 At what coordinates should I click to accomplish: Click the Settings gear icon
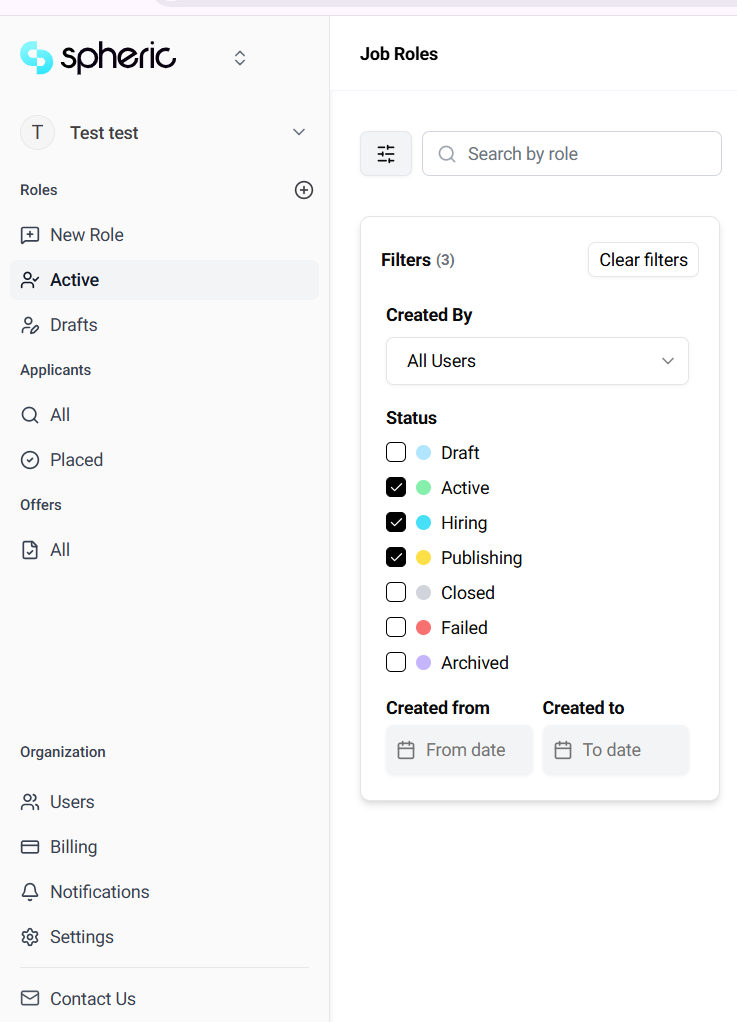[31, 937]
